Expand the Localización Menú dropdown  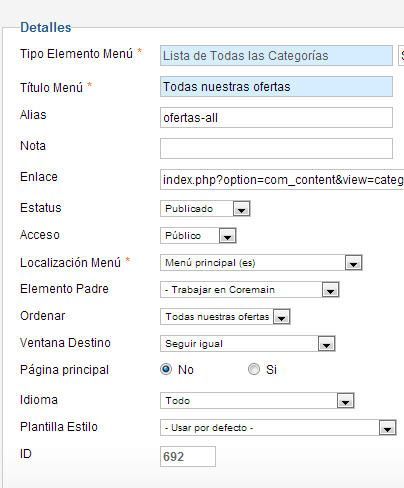pyautogui.click(x=261, y=263)
